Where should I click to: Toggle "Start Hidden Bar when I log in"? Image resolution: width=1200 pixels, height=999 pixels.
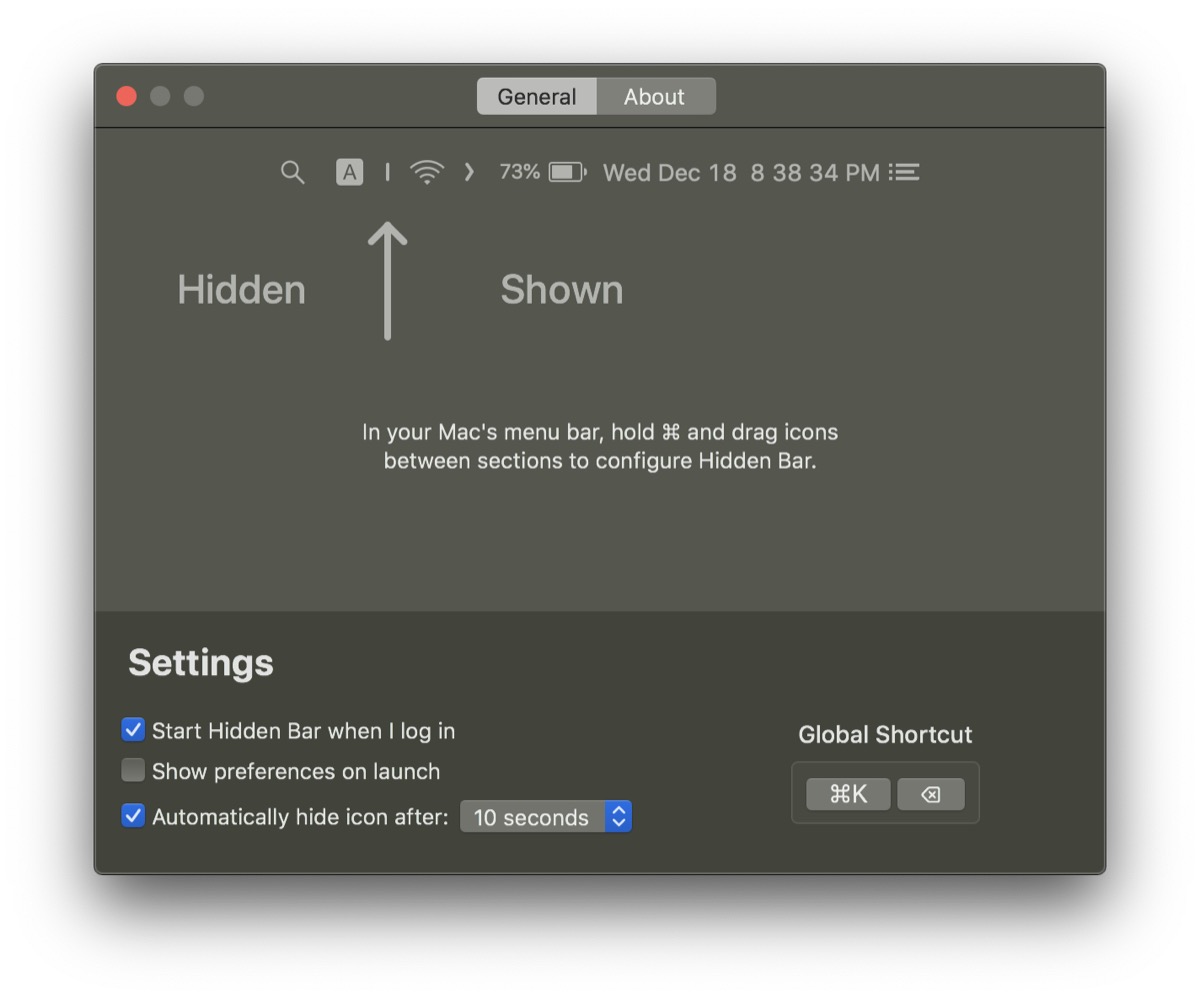click(x=133, y=729)
